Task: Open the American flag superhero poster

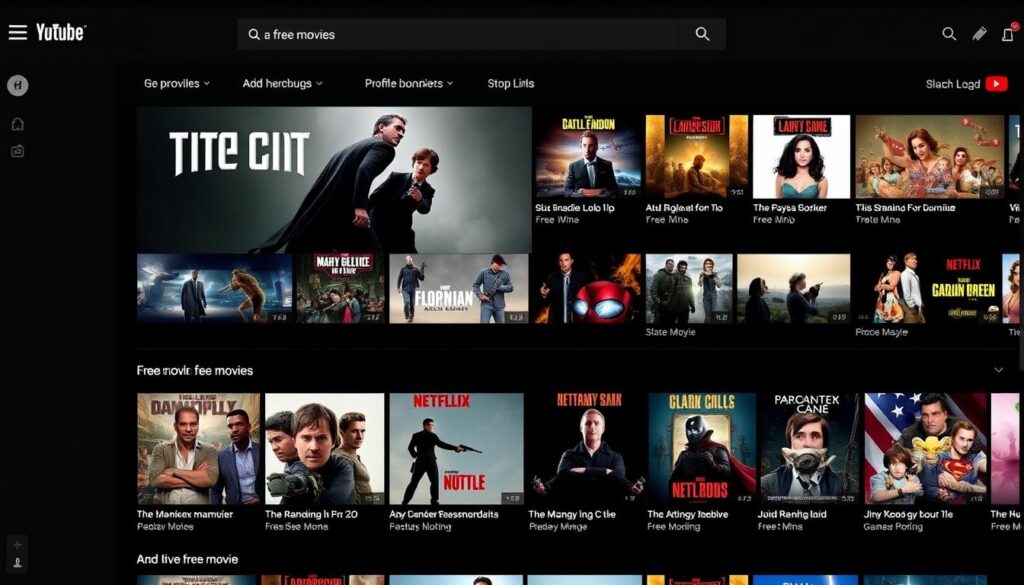Action: [925, 449]
